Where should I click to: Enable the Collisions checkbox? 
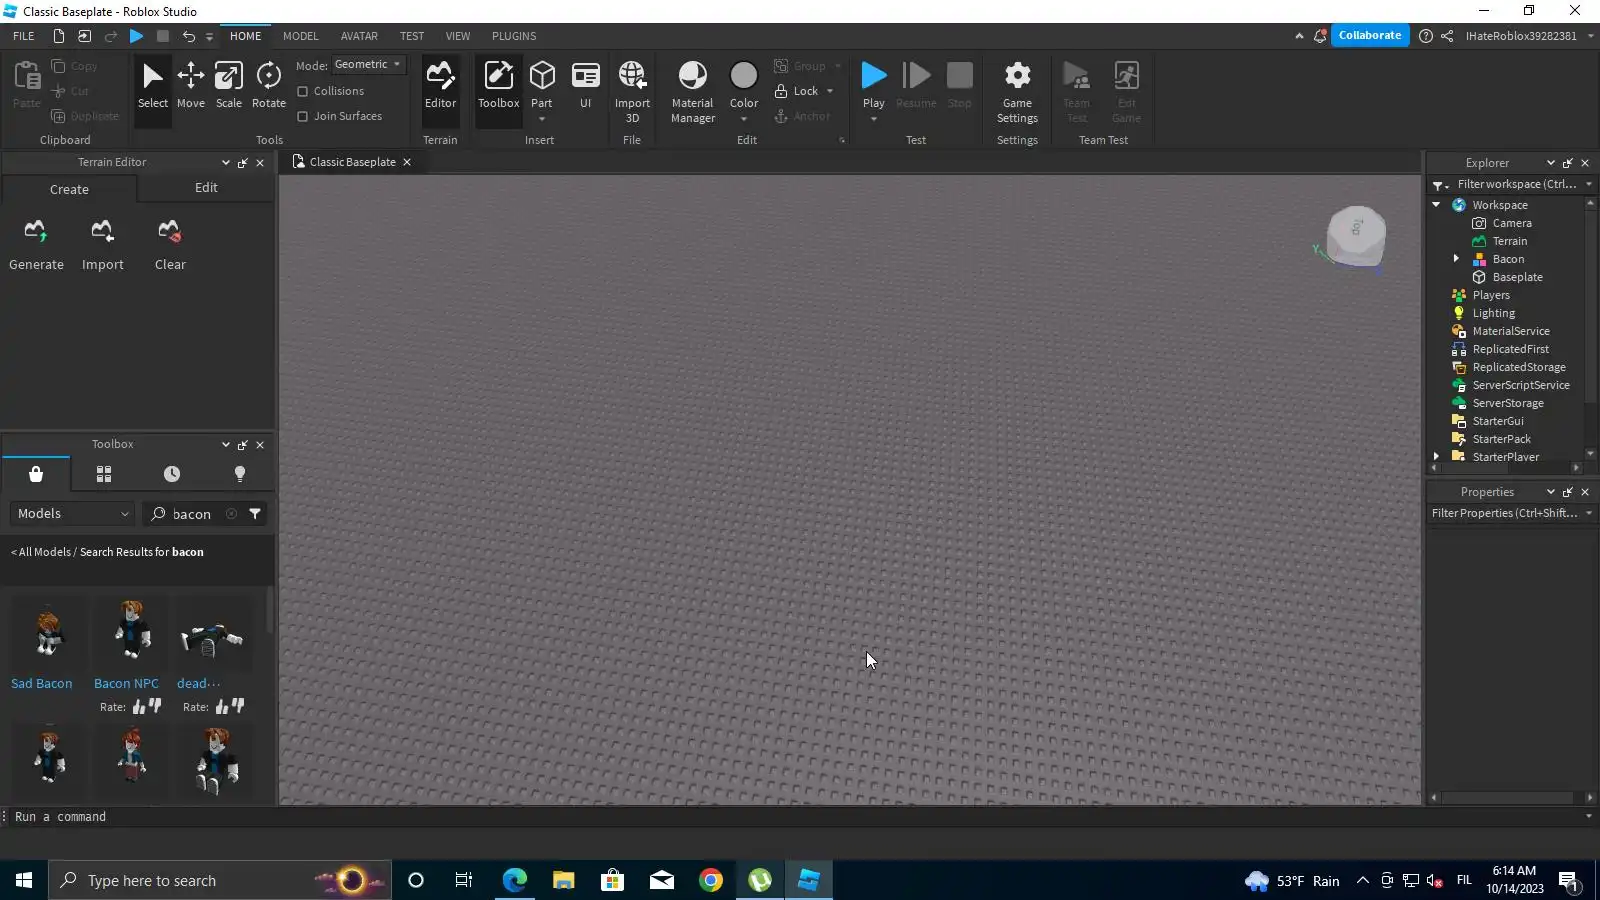303,91
